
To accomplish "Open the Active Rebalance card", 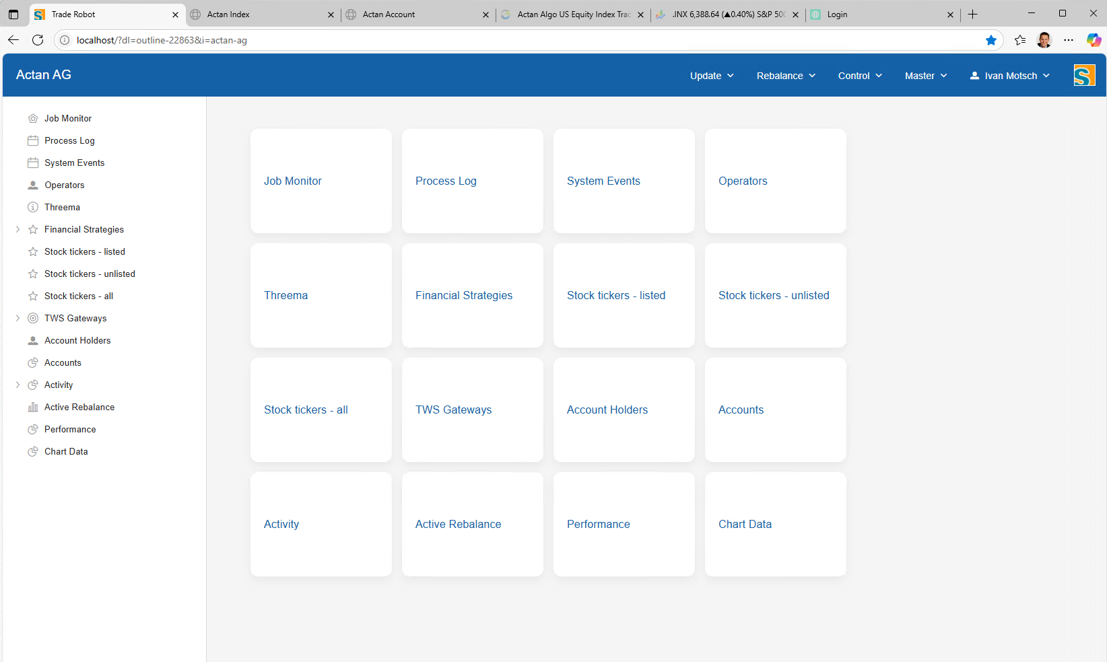I will pos(472,524).
